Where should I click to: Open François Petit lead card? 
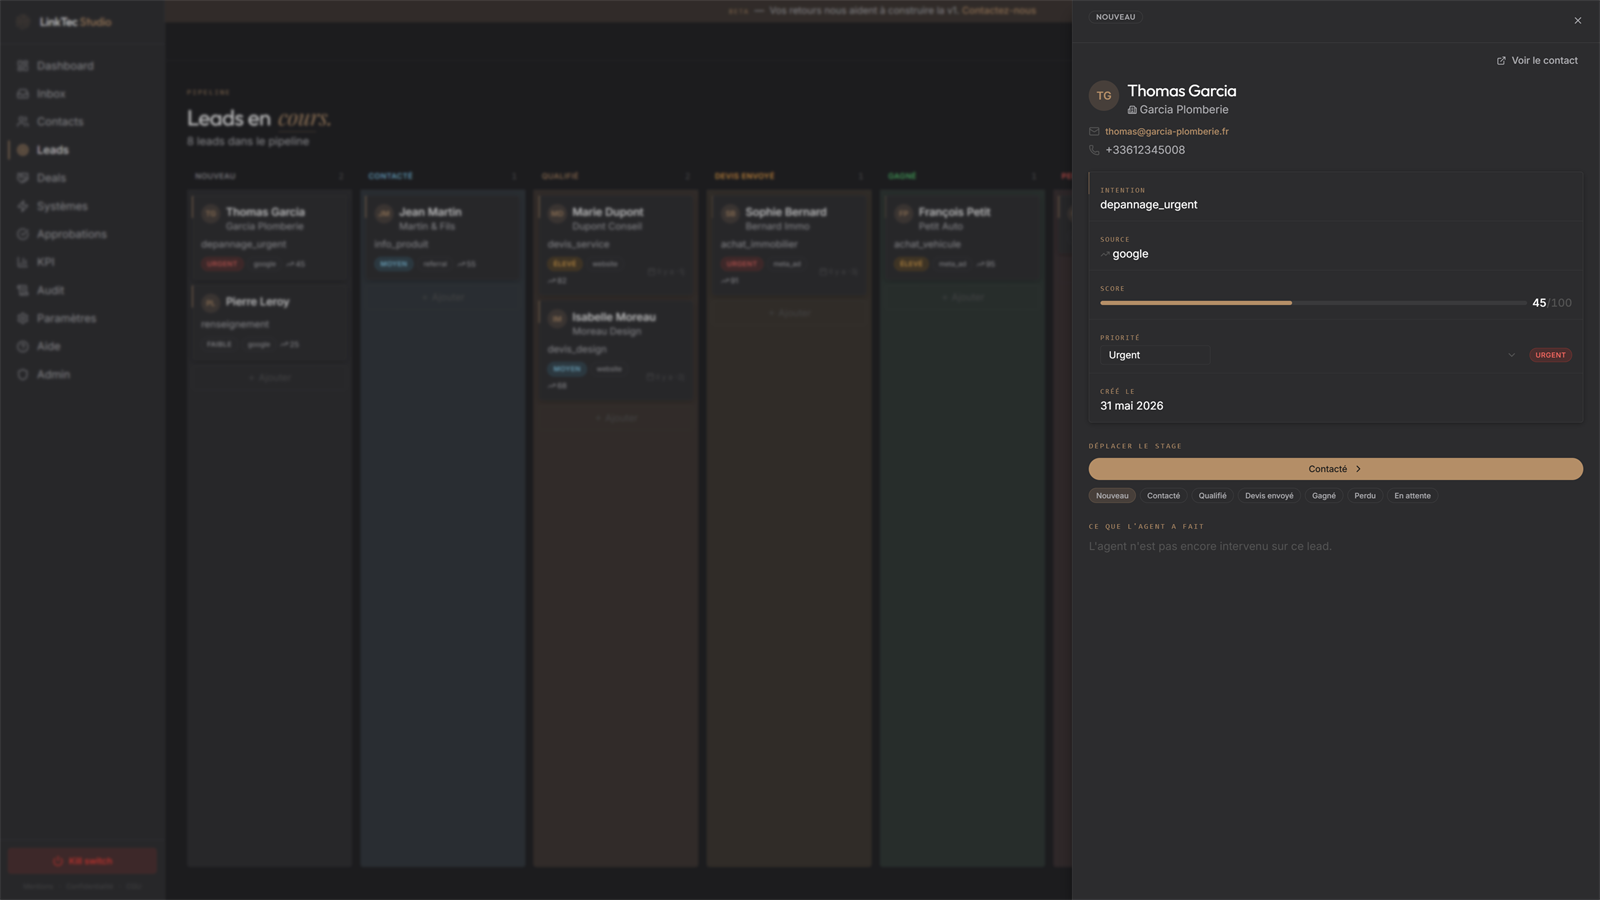(962, 236)
